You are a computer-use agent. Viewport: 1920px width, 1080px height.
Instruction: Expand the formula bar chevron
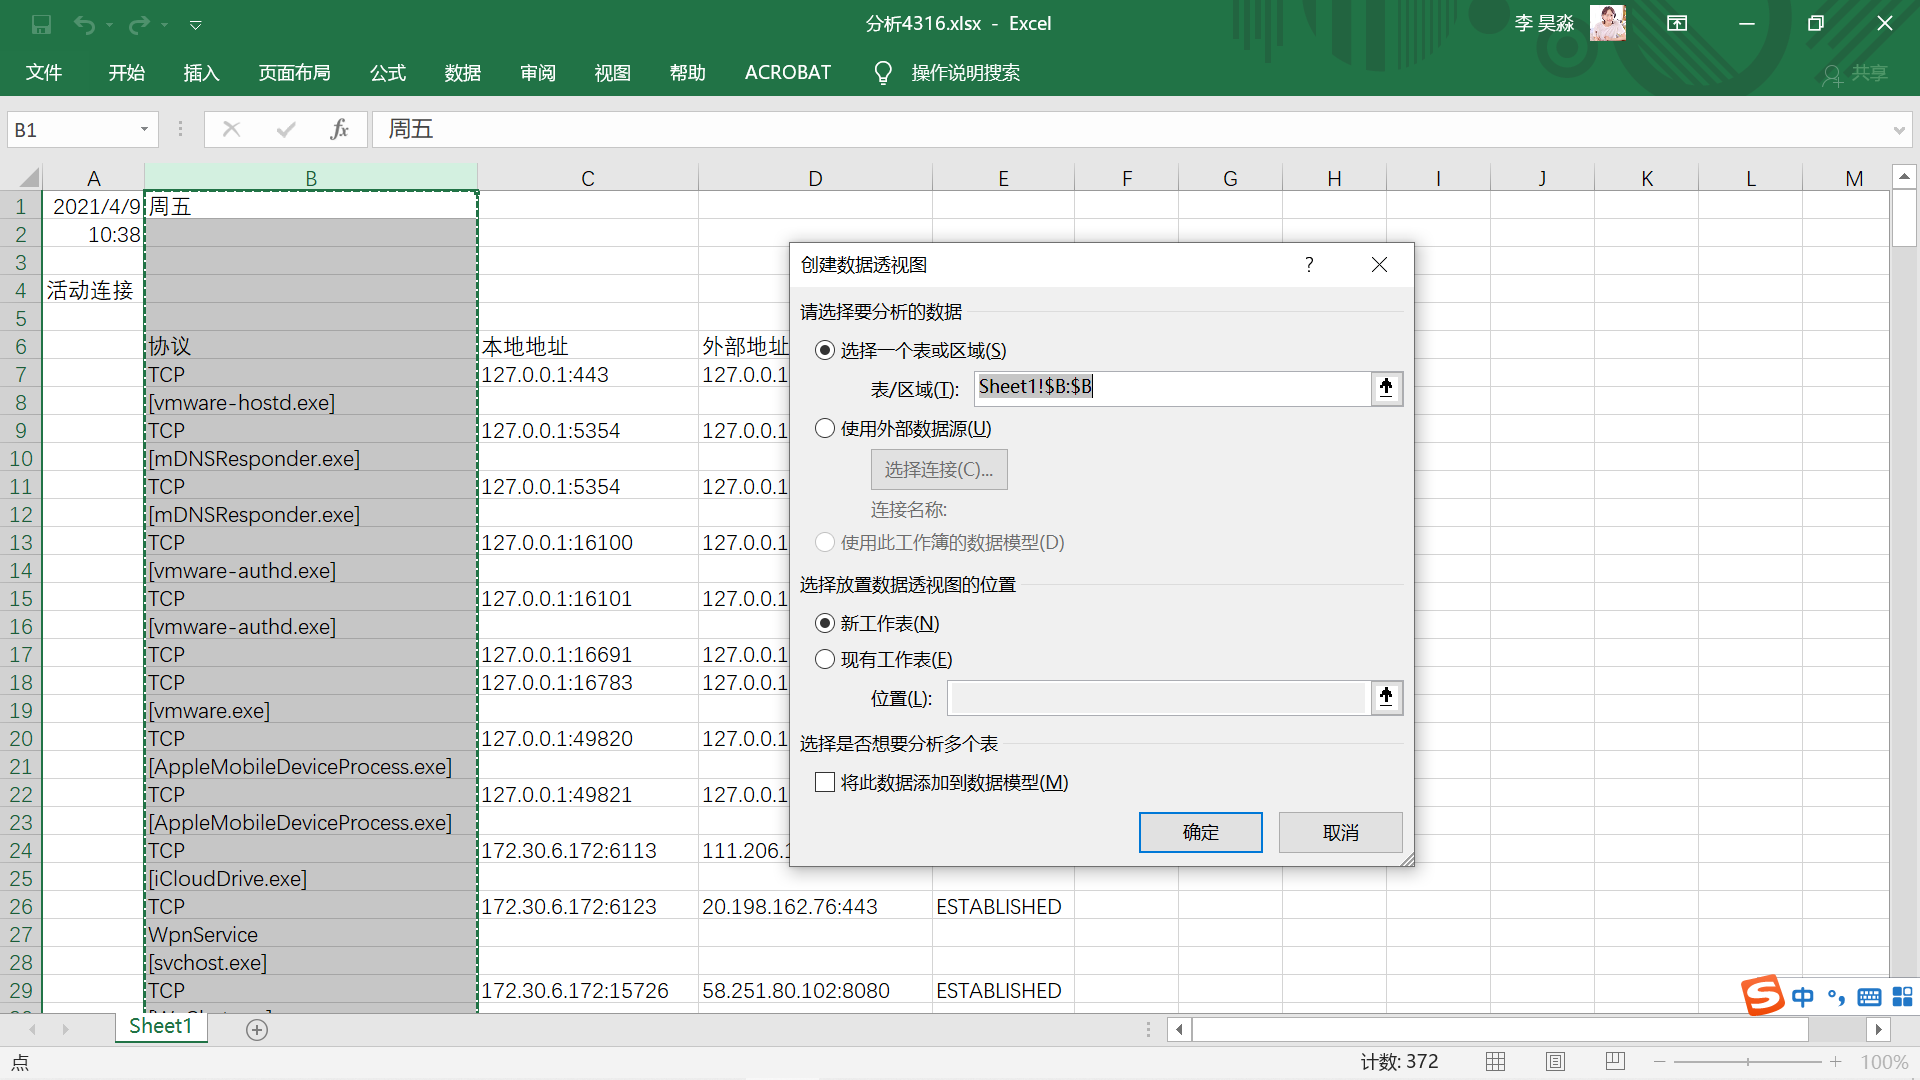pos(1898,130)
